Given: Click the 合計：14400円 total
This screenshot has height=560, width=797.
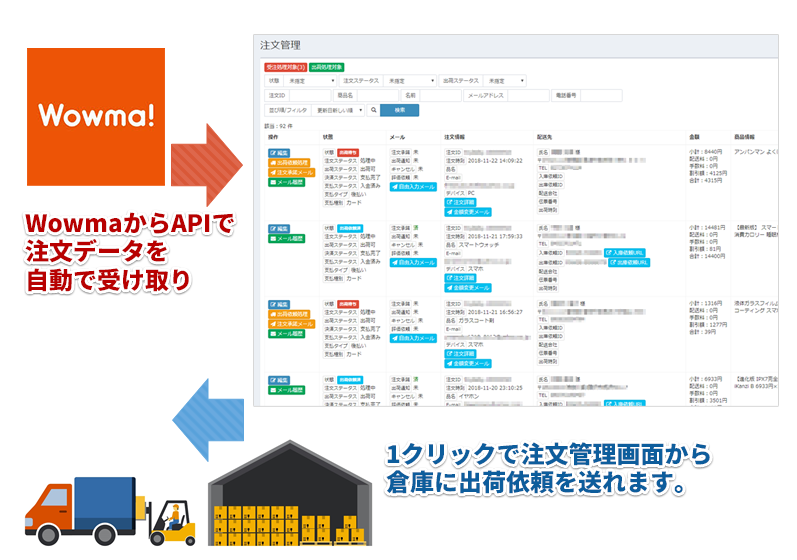Looking at the screenshot, I should 707,256.
